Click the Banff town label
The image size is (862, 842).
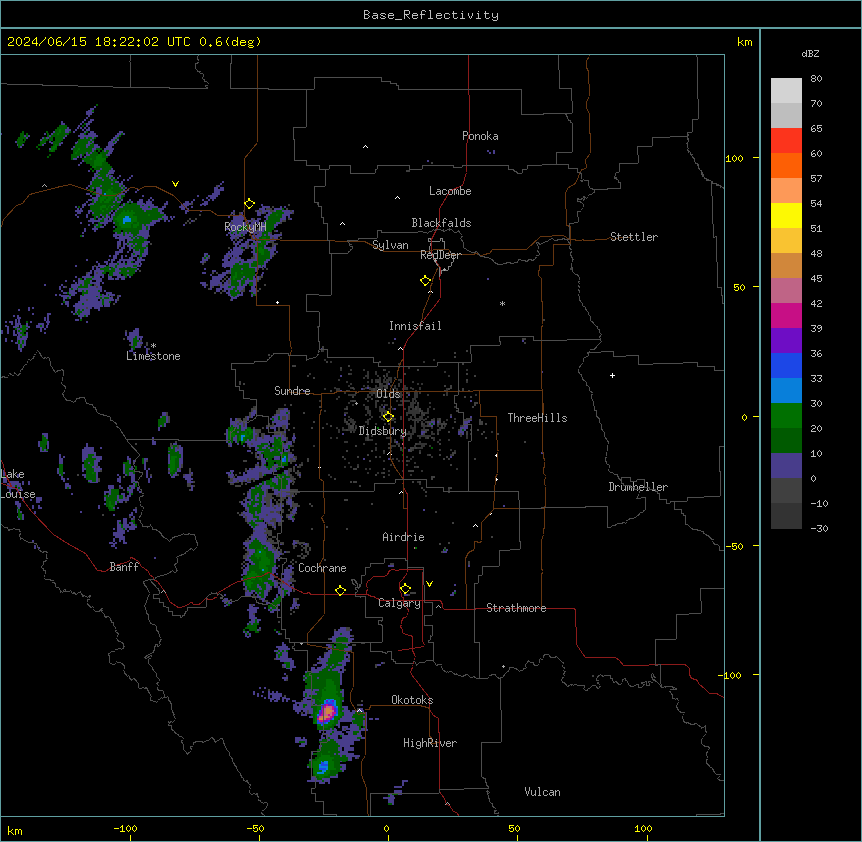pyautogui.click(x=124, y=567)
